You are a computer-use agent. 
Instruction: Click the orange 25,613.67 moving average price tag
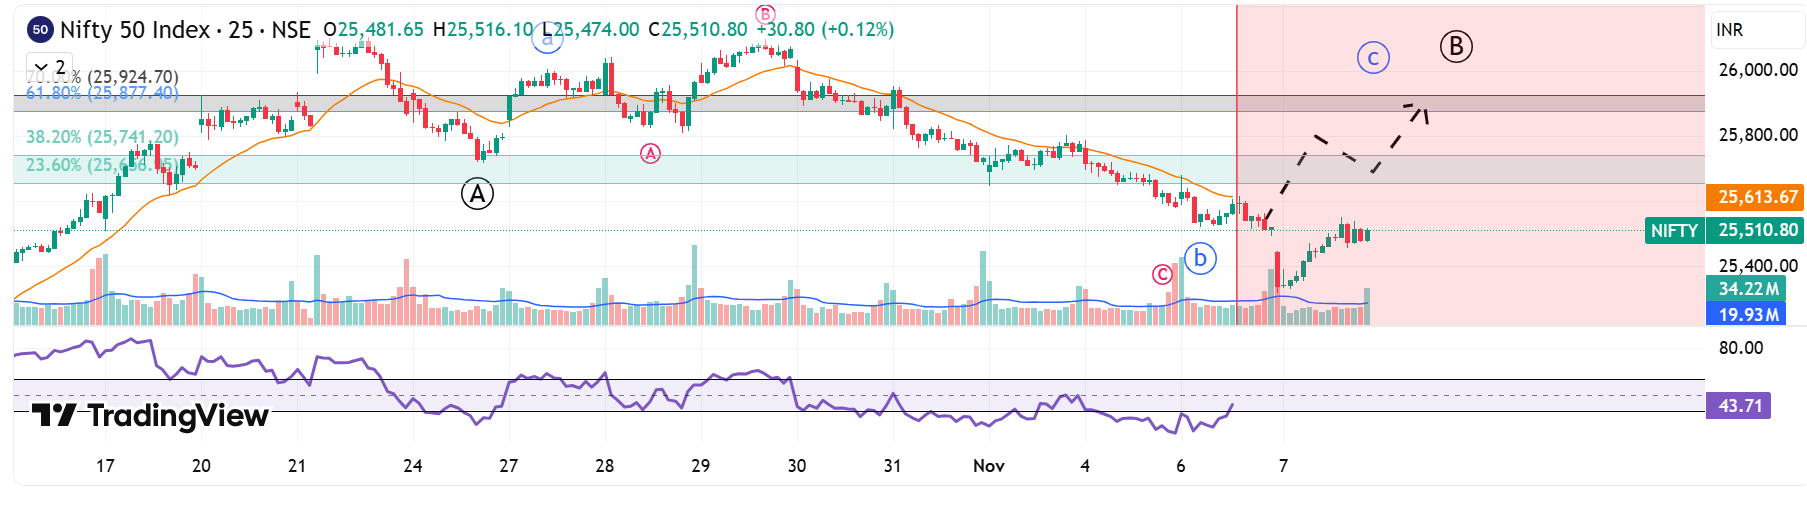(1755, 197)
